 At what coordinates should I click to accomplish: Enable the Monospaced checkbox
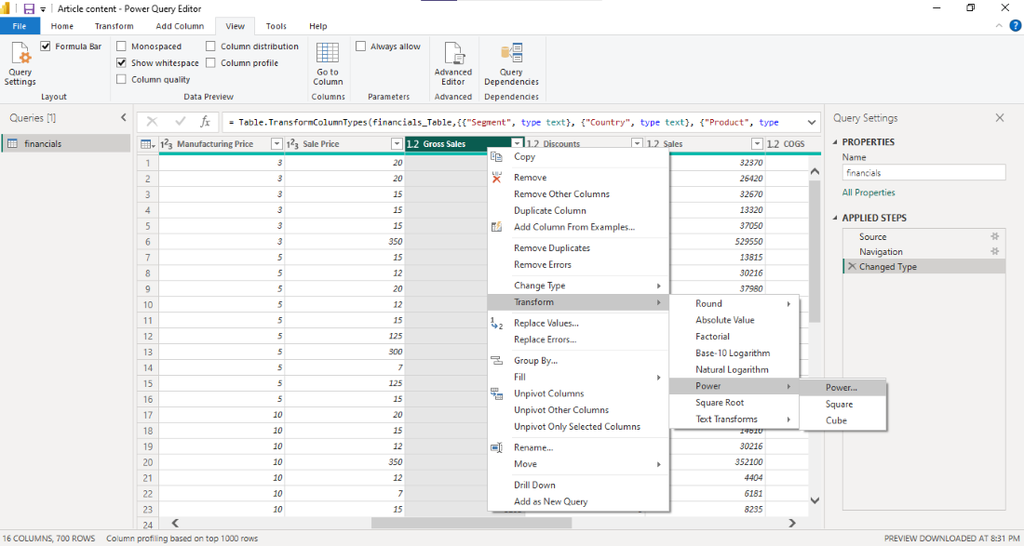click(x=122, y=46)
